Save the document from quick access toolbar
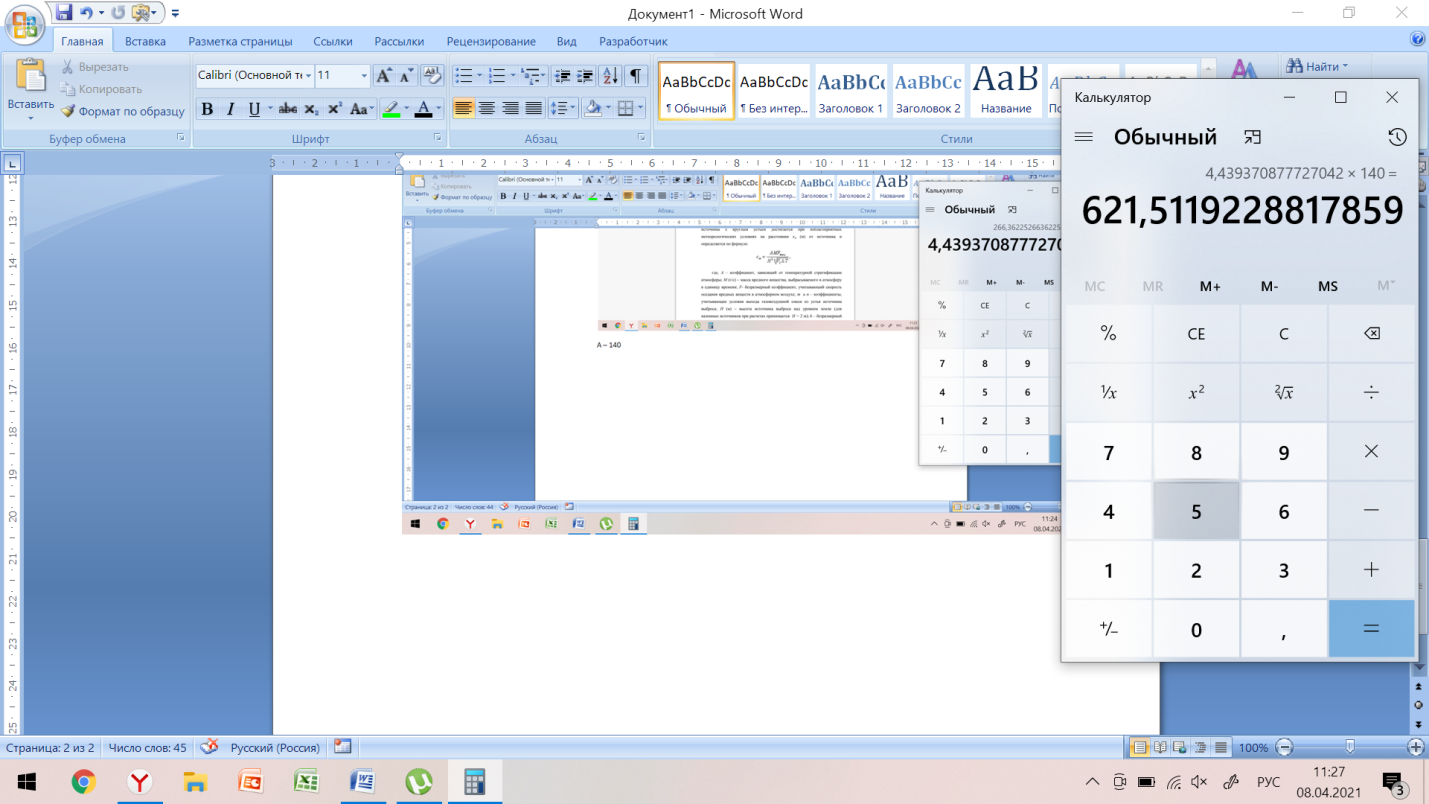Viewport: 1429px width, 804px height. [x=65, y=13]
